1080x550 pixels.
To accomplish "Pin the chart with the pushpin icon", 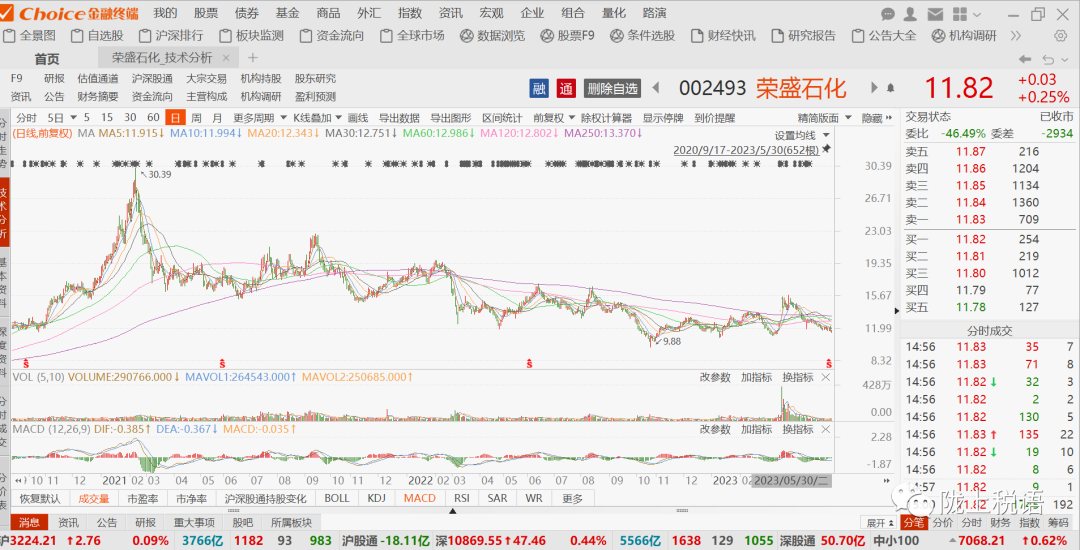I will 827,149.
